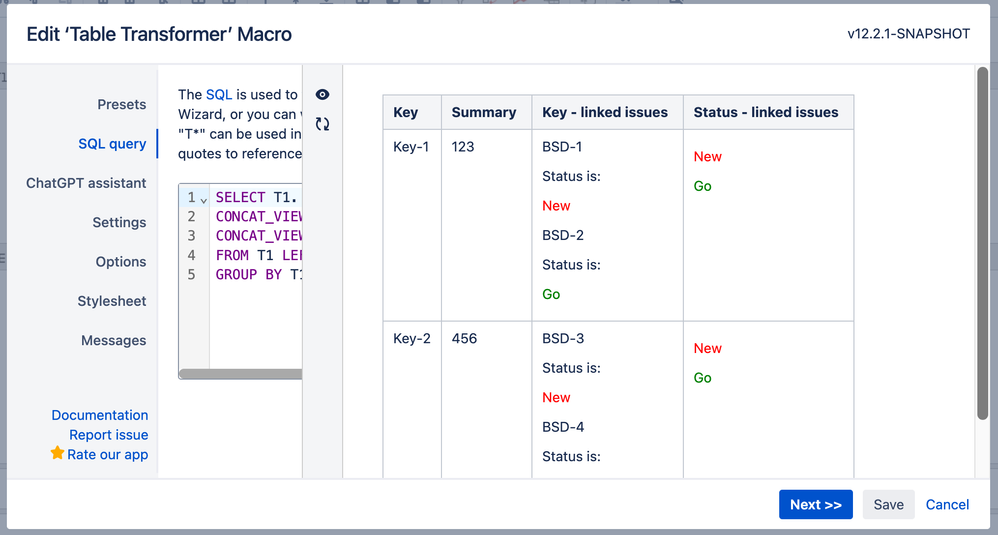Toggle the preview eye icon

click(x=323, y=95)
